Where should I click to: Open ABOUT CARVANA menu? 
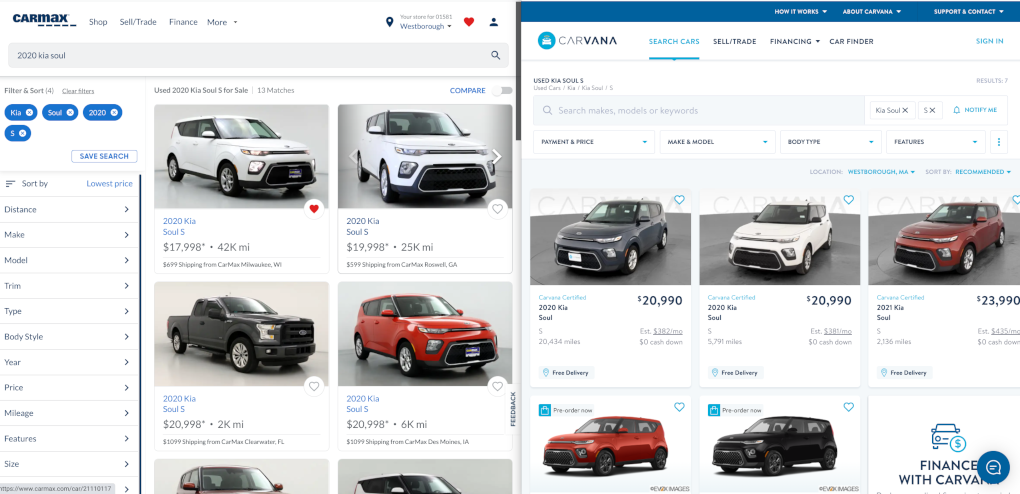[872, 11]
